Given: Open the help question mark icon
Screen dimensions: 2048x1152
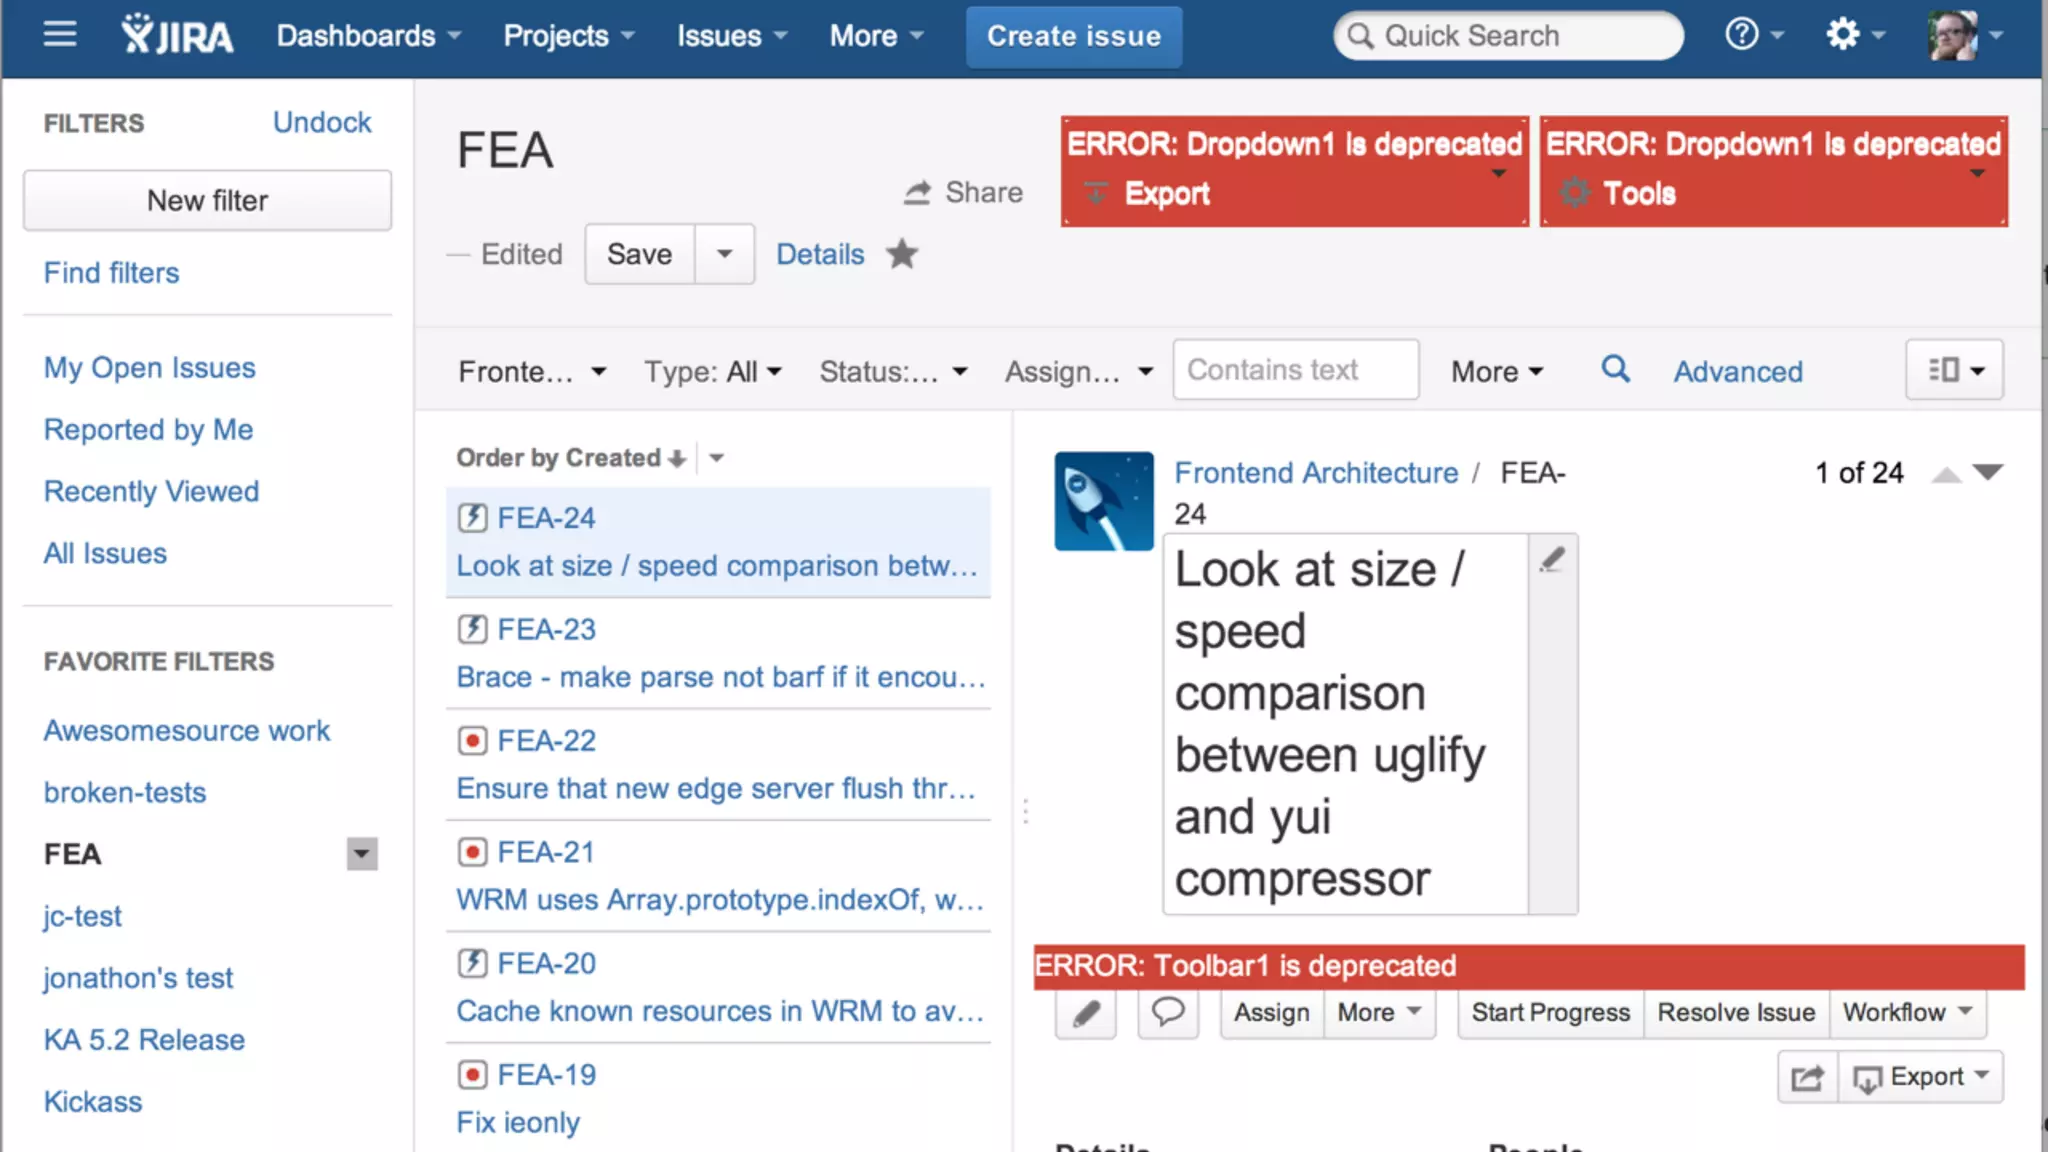Looking at the screenshot, I should click(x=1742, y=35).
